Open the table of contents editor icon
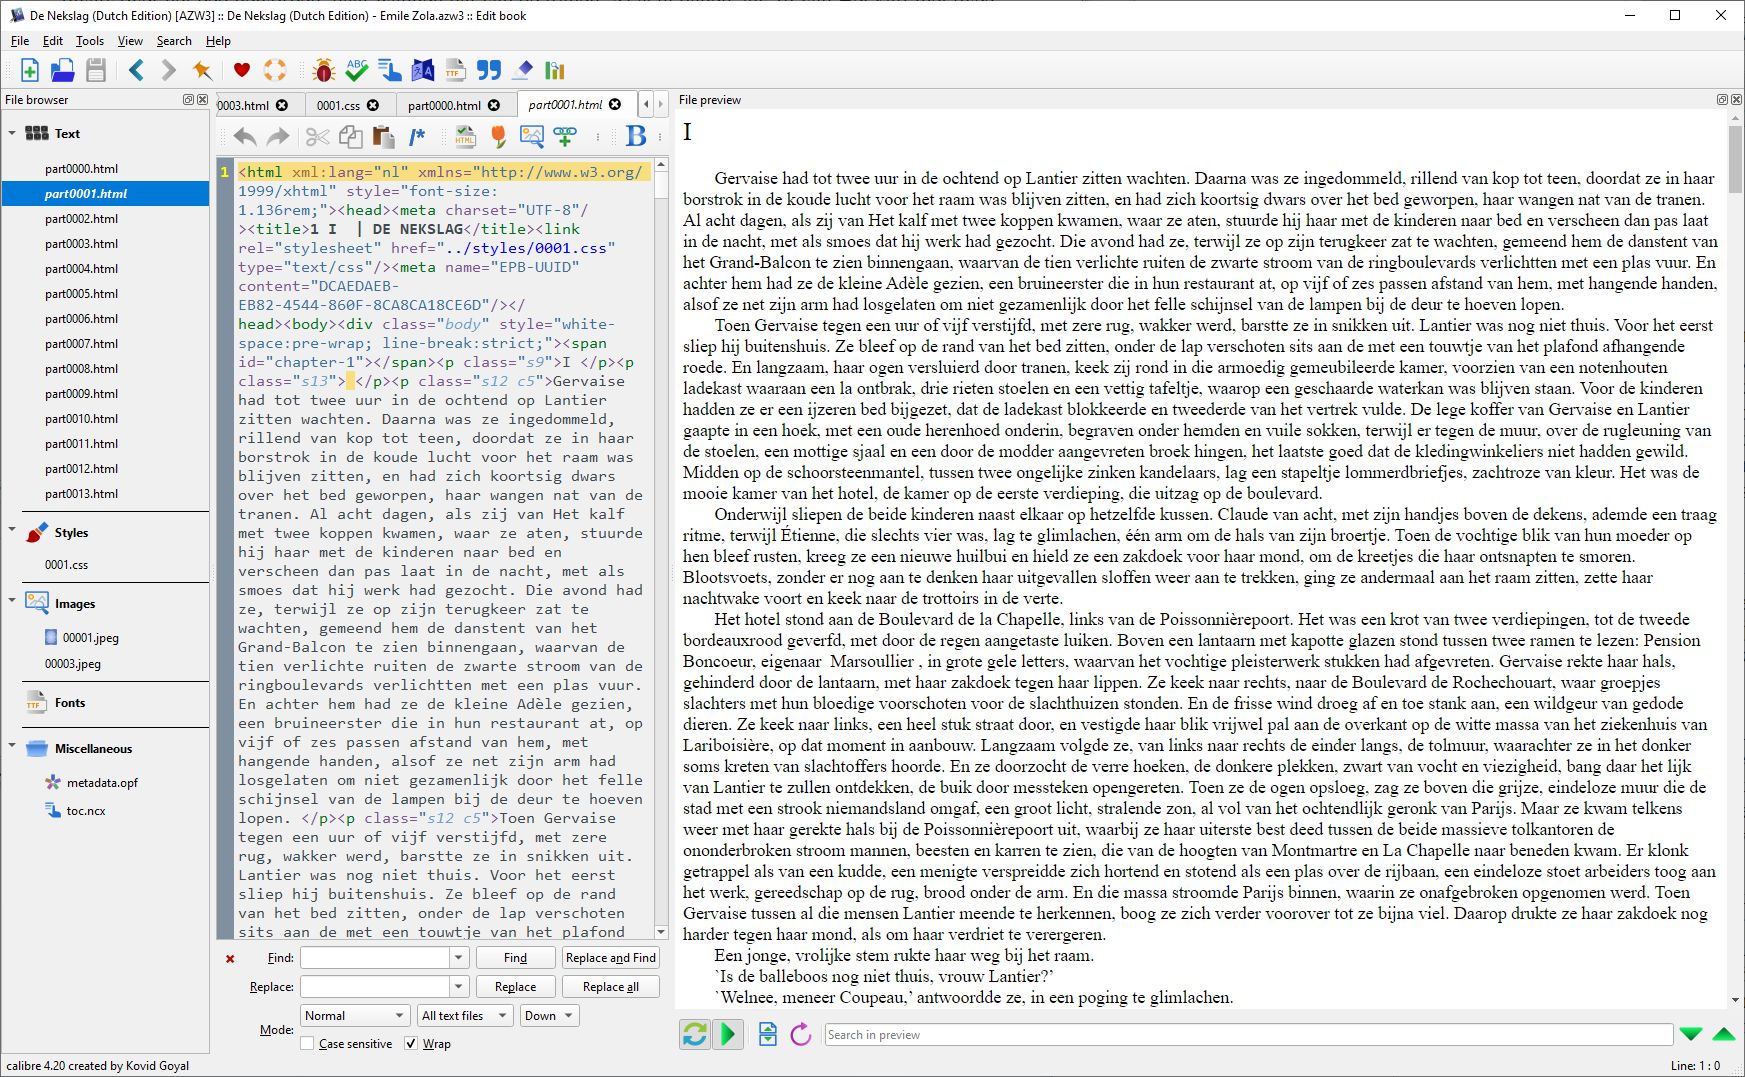 pyautogui.click(x=390, y=70)
